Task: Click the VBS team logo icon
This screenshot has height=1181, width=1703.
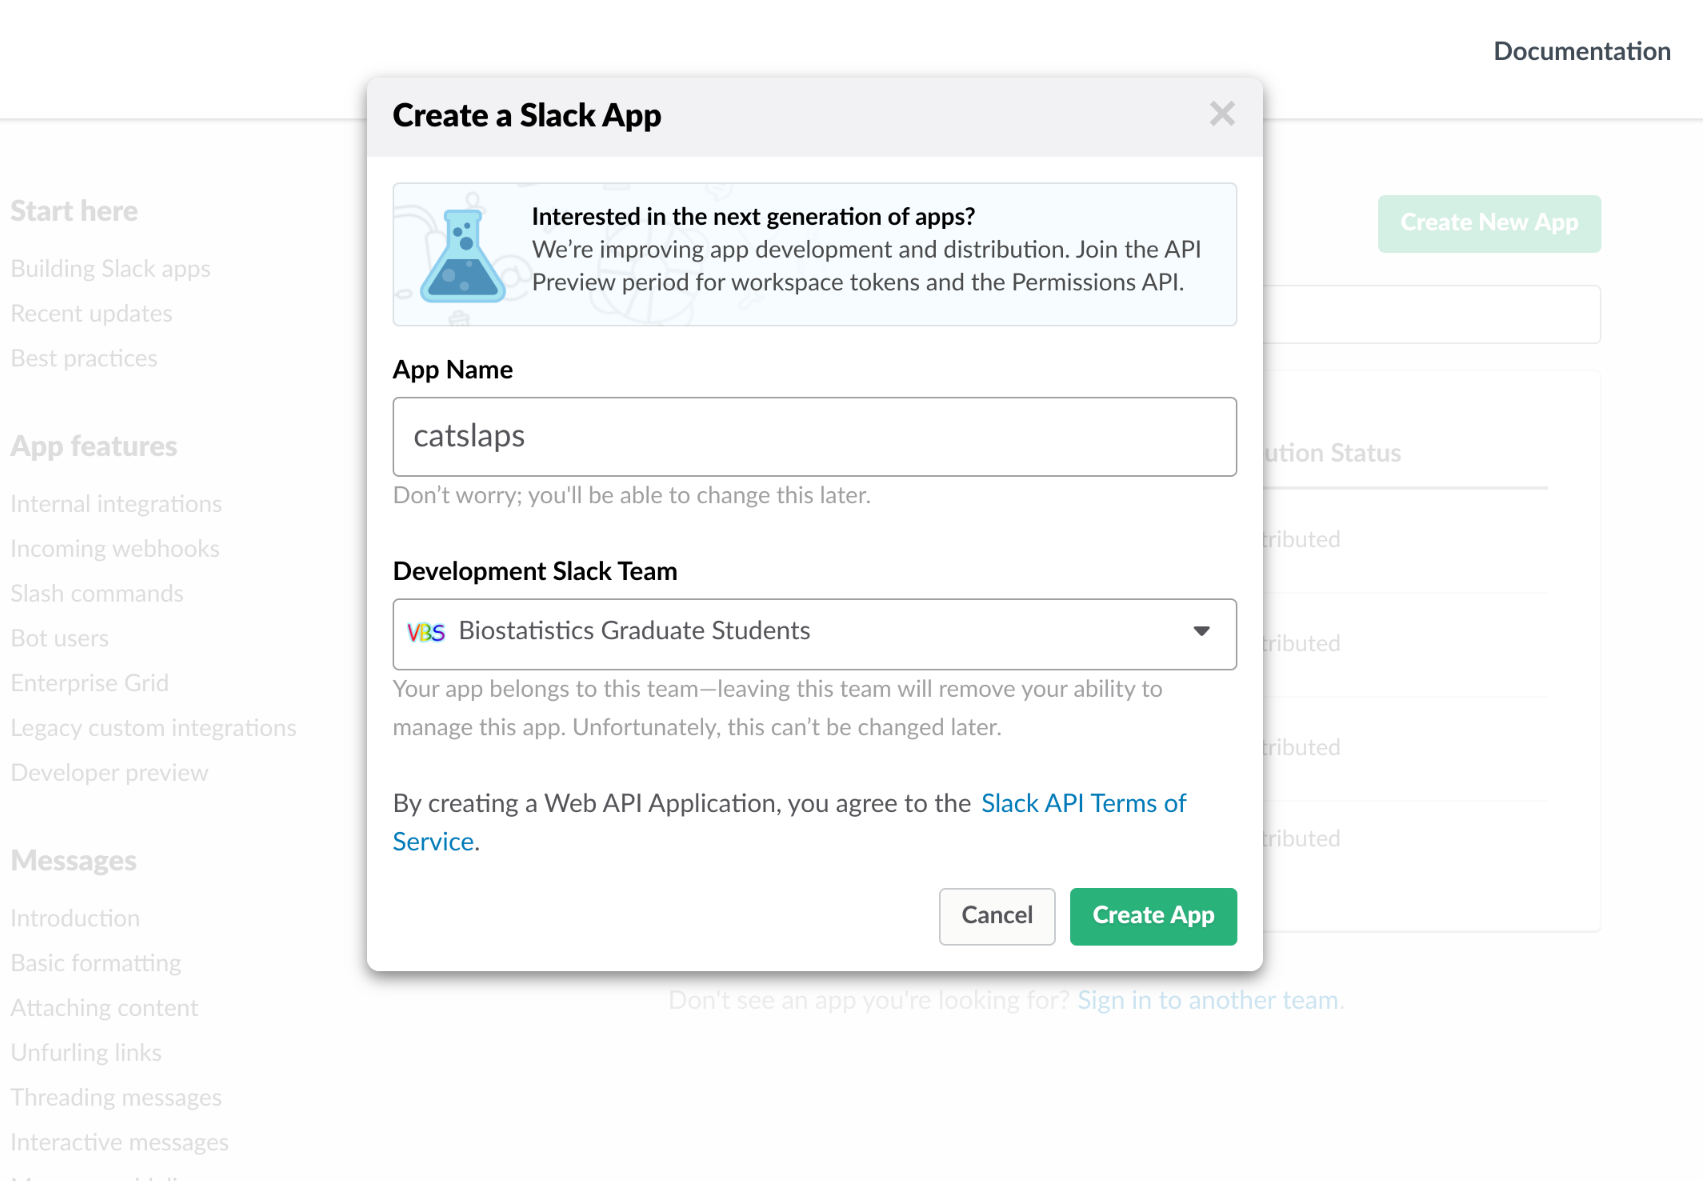Action: (426, 632)
